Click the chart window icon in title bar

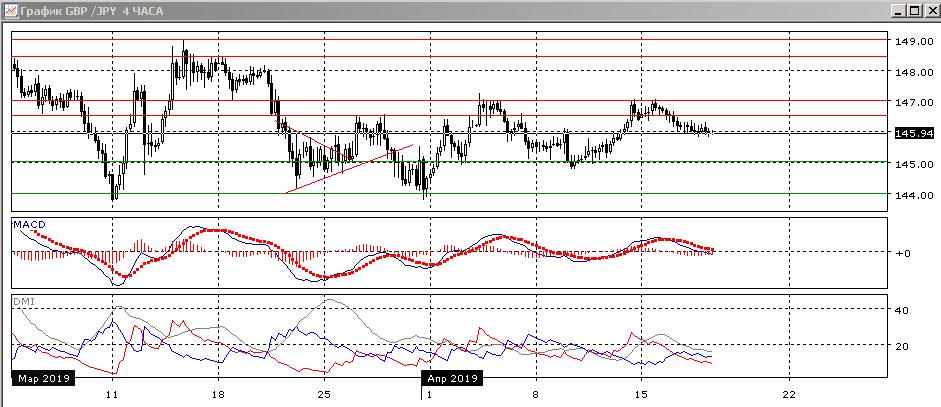(x=10, y=10)
